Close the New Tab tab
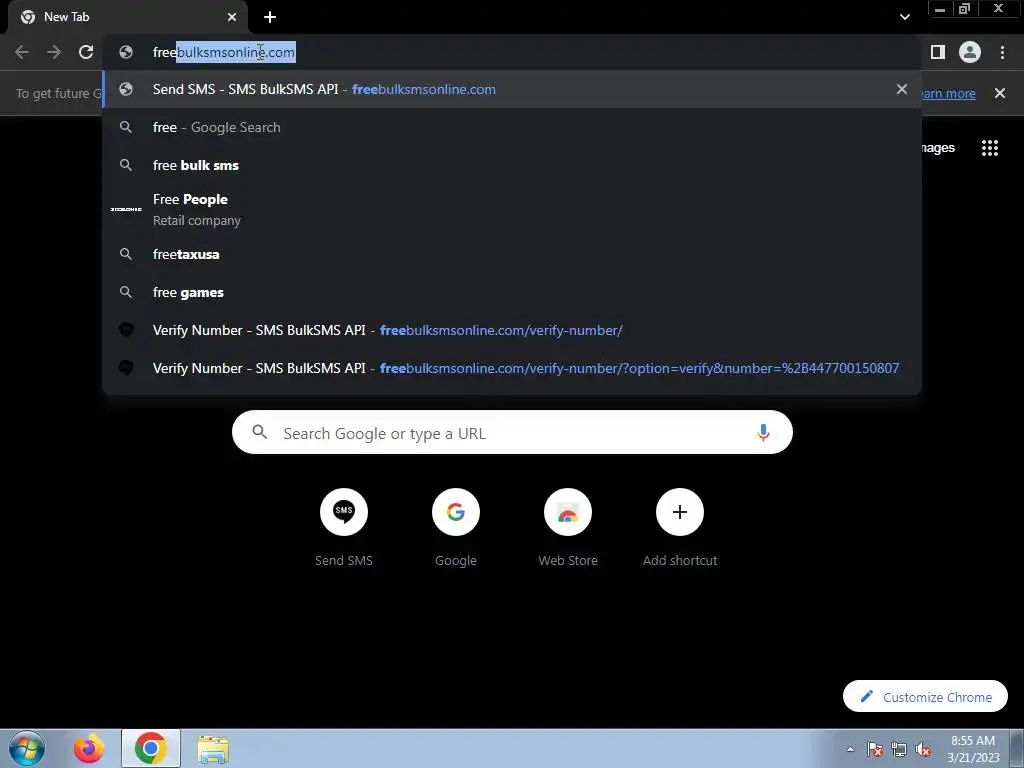The width and height of the screenshot is (1024, 768). (232, 17)
